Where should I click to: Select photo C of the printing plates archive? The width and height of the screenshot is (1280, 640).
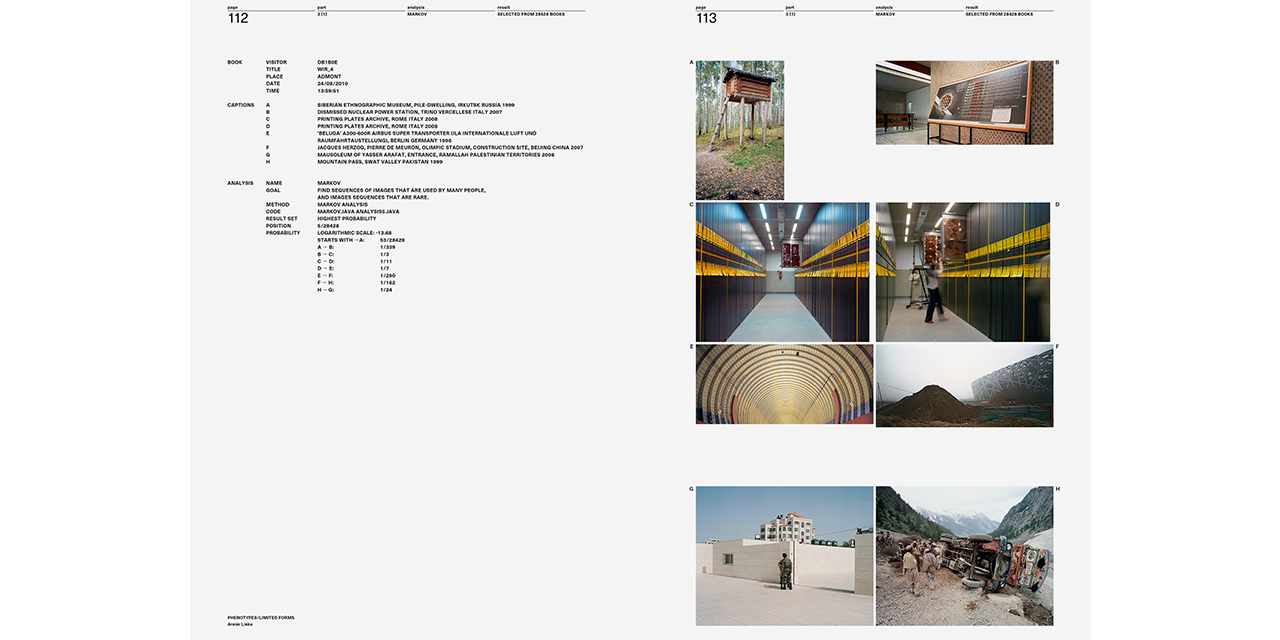click(782, 272)
